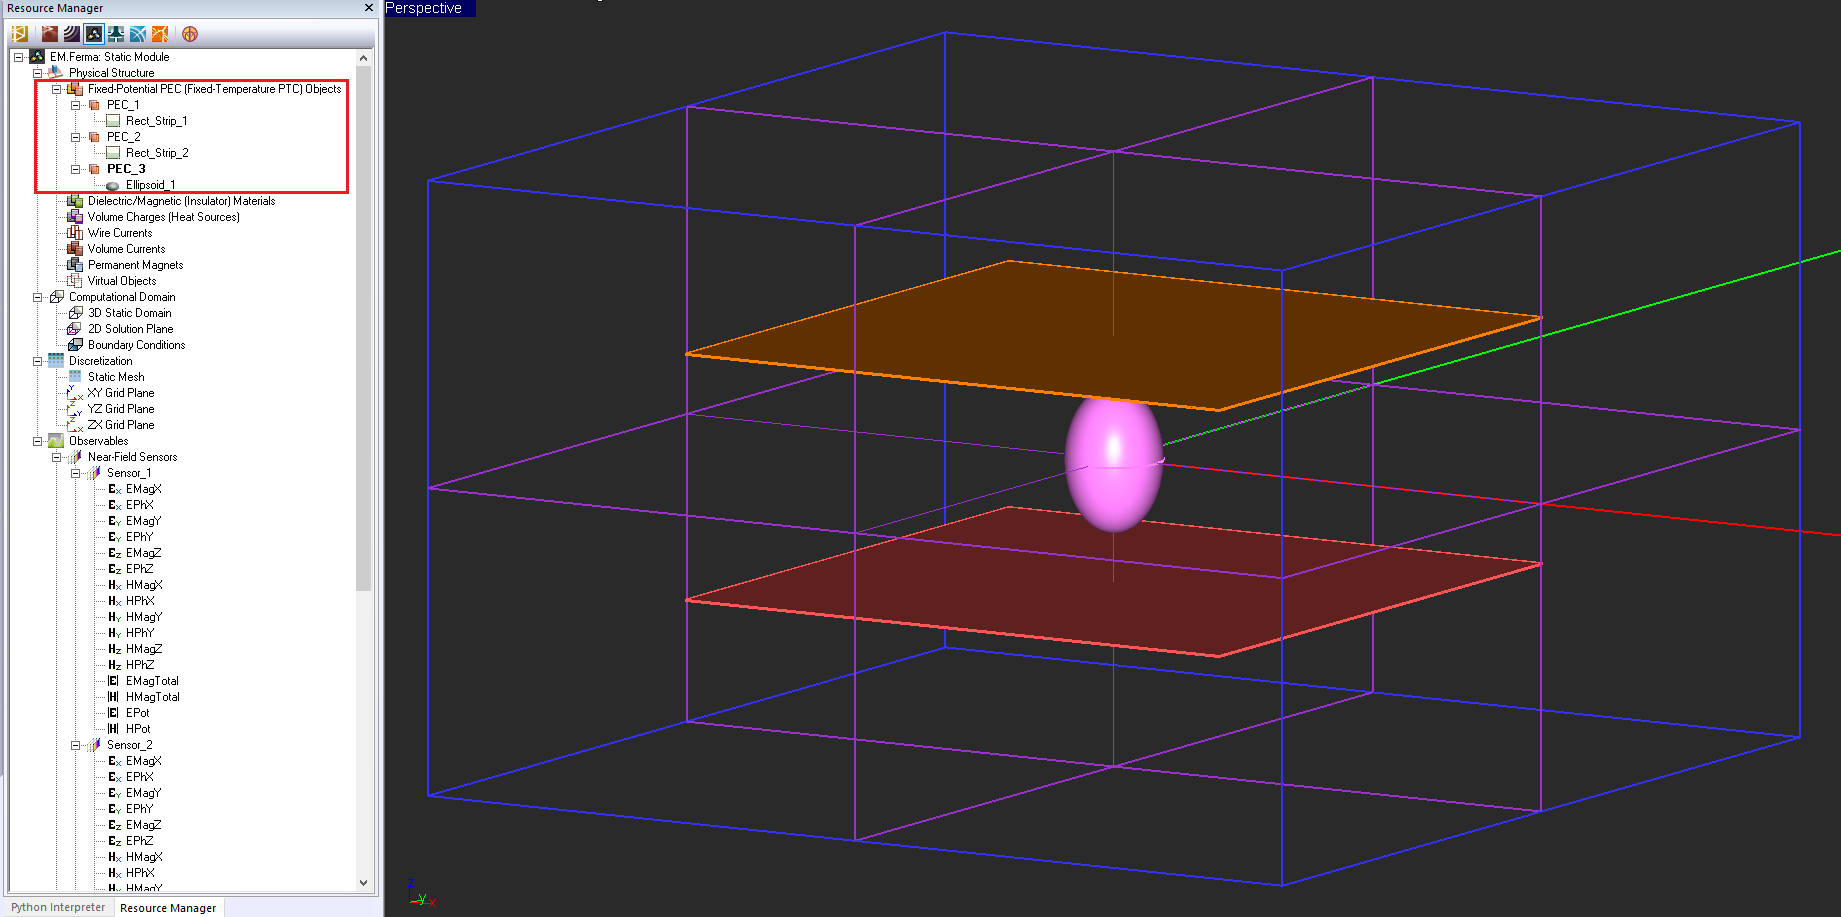Select EPhY under Sensor_1

tap(140, 537)
